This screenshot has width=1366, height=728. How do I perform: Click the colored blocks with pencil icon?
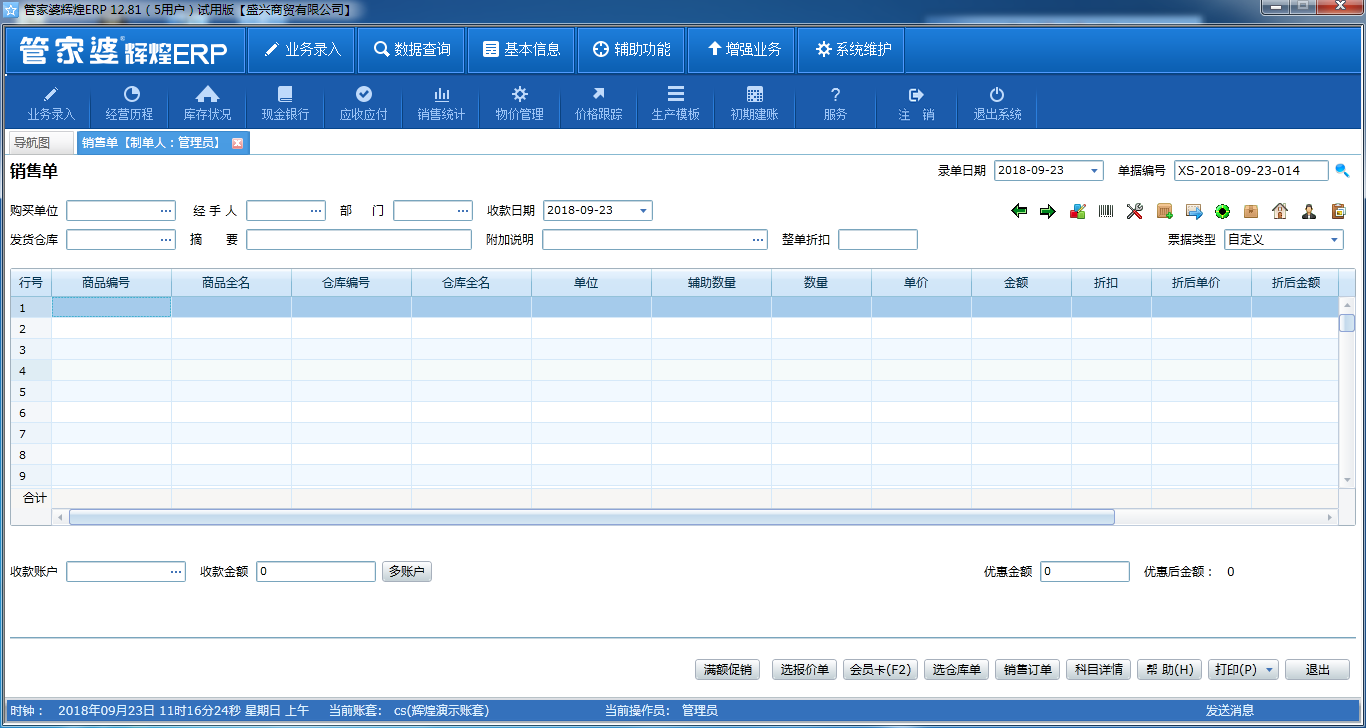(x=1077, y=211)
